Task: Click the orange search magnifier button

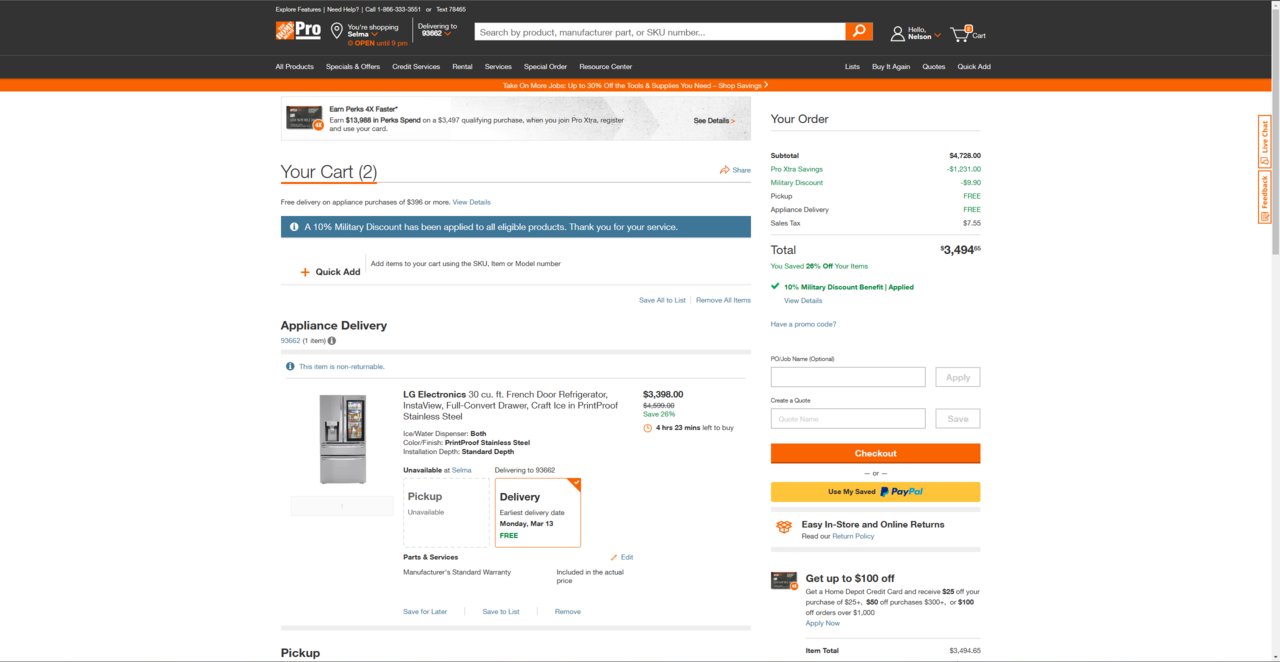Action: 859,32
